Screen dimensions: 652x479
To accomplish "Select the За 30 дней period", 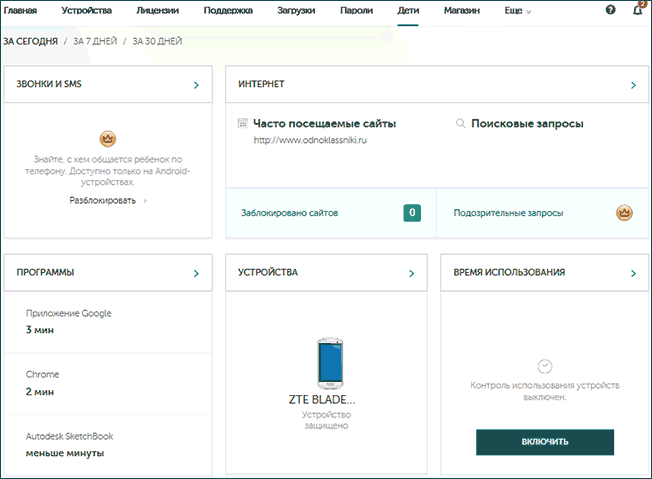I will click(x=157, y=42).
